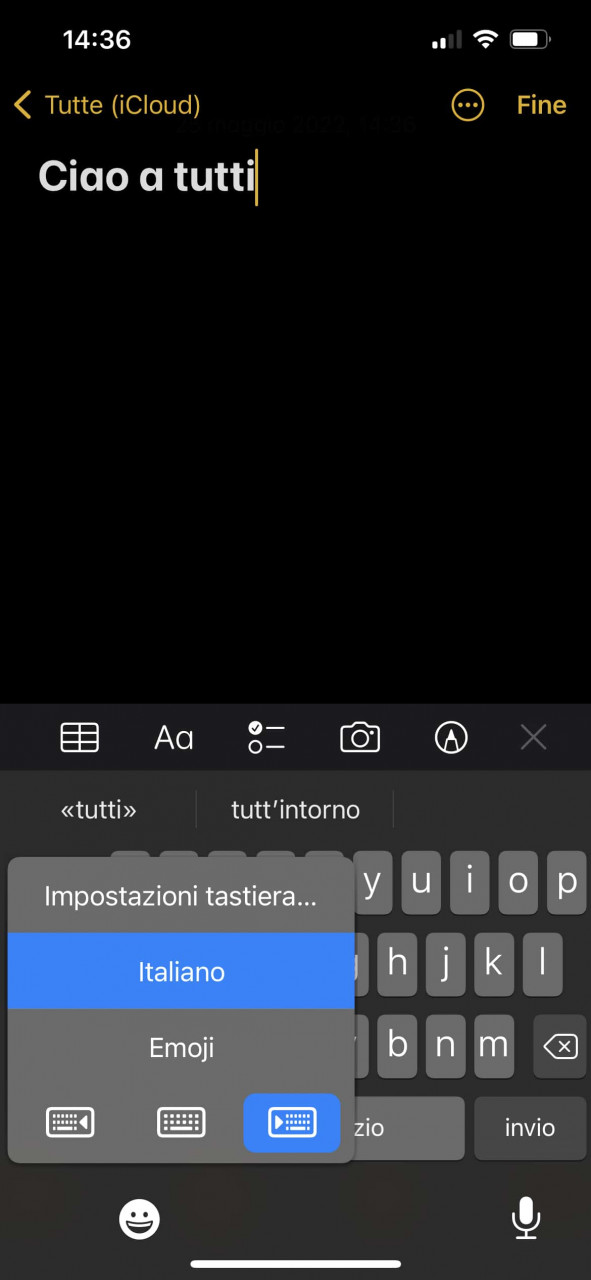Pick the «tutti» autocomplete suggestion

[99, 809]
